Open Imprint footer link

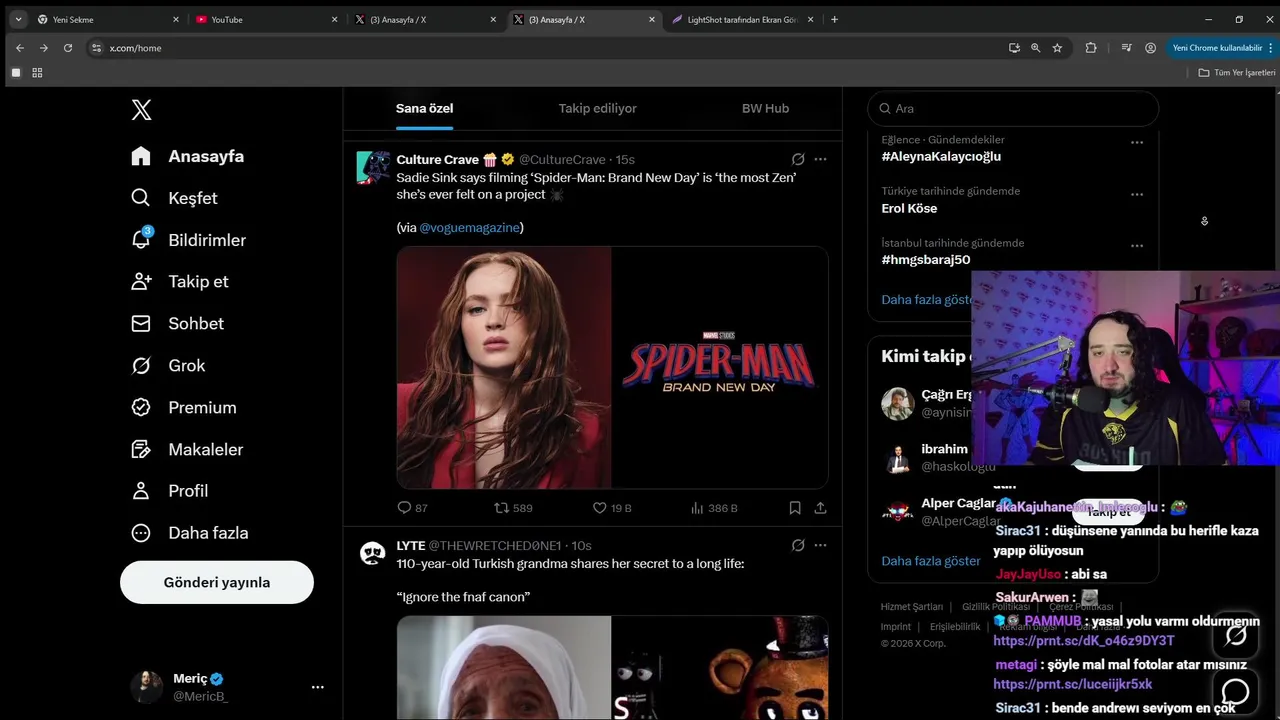(896, 627)
